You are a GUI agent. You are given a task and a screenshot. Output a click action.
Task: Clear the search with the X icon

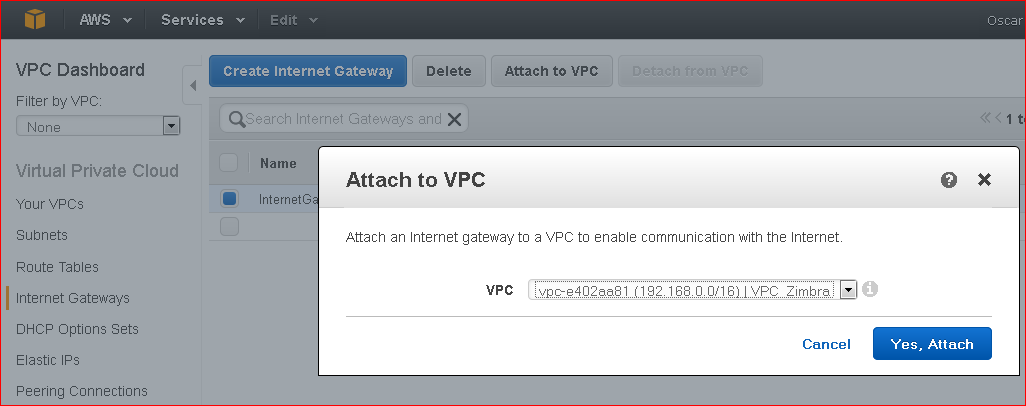[x=454, y=119]
